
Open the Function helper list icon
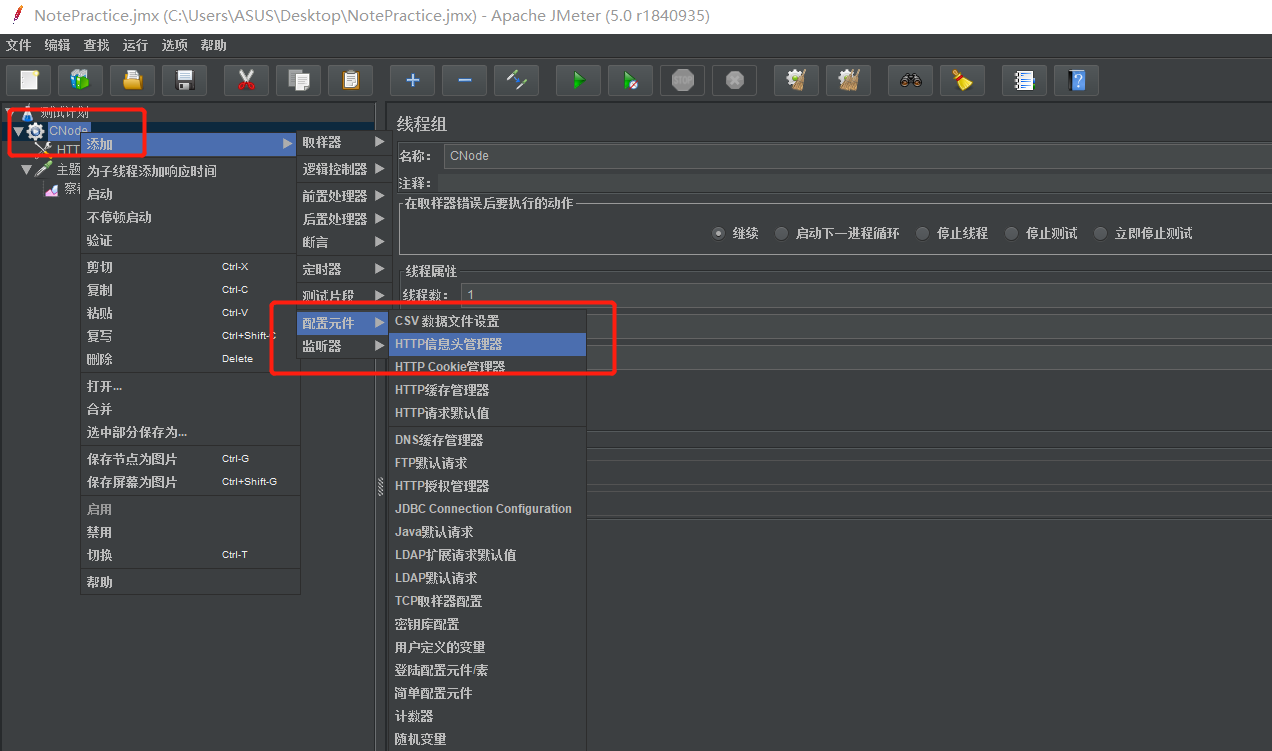coord(1024,80)
